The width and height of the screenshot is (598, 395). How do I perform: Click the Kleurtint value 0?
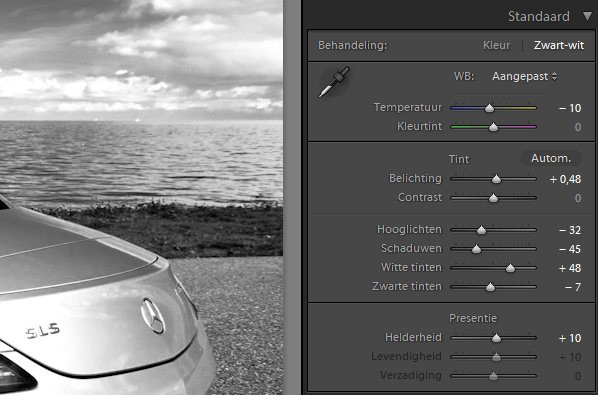click(x=578, y=127)
